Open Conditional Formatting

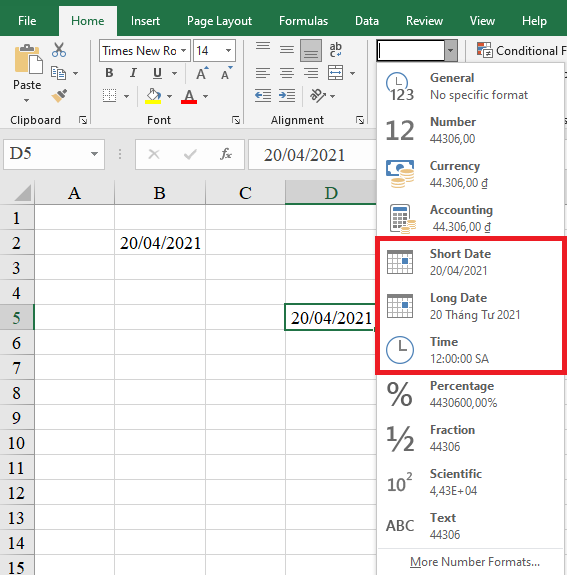point(521,50)
